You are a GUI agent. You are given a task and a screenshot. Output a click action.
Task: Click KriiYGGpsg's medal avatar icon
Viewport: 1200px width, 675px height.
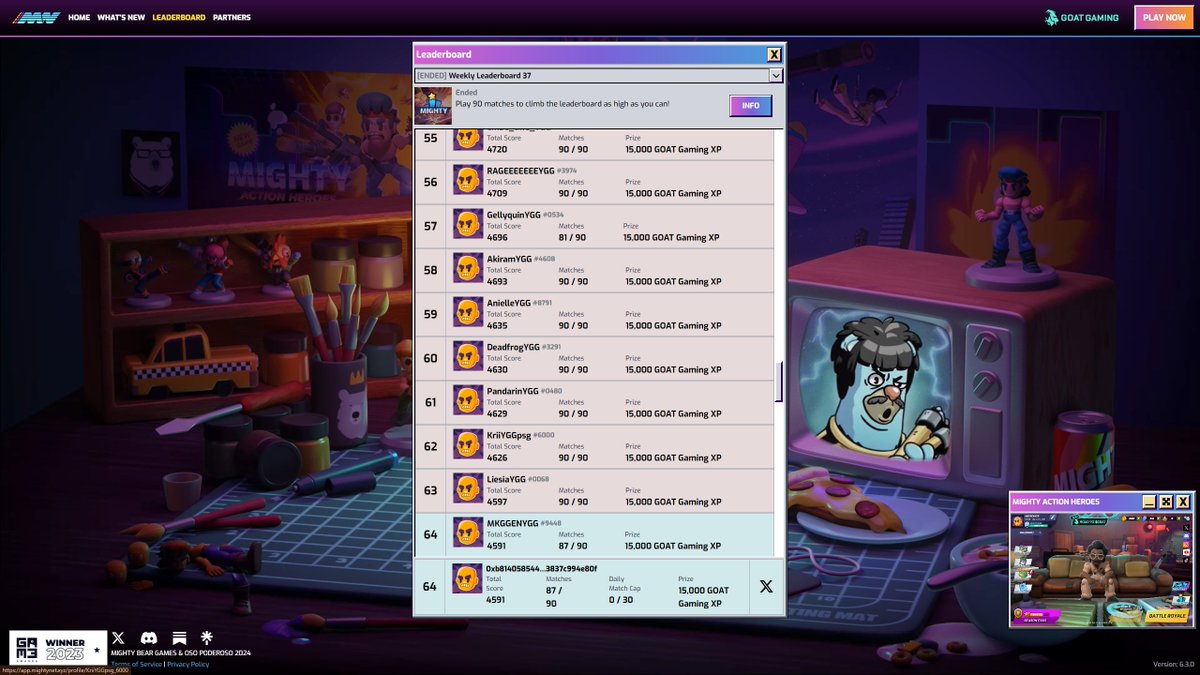point(466,445)
